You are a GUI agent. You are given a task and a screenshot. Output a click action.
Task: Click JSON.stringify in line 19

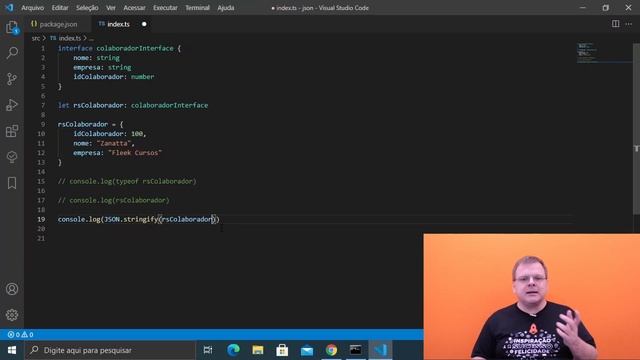(131, 219)
